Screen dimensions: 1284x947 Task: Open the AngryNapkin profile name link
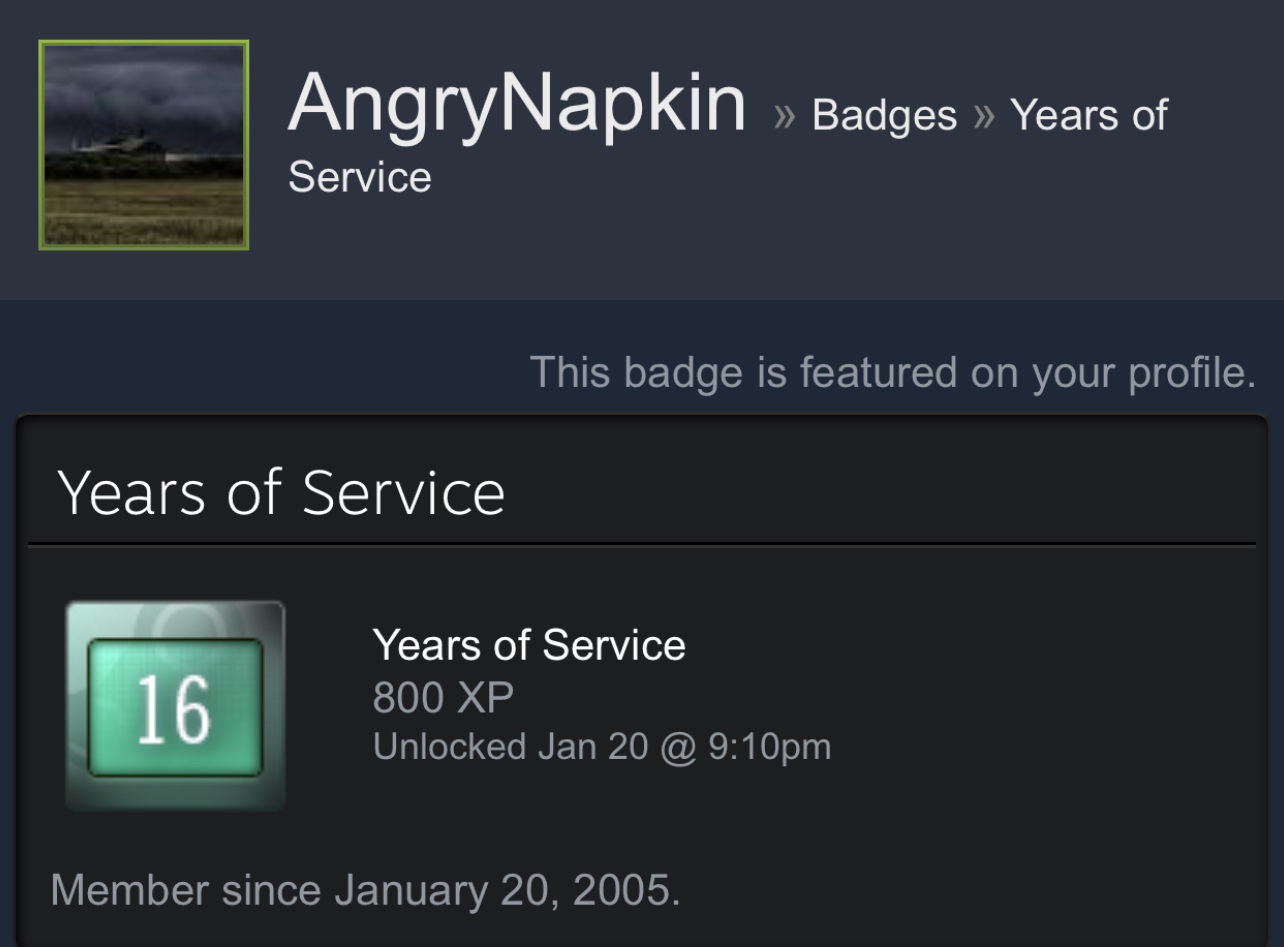coord(517,103)
